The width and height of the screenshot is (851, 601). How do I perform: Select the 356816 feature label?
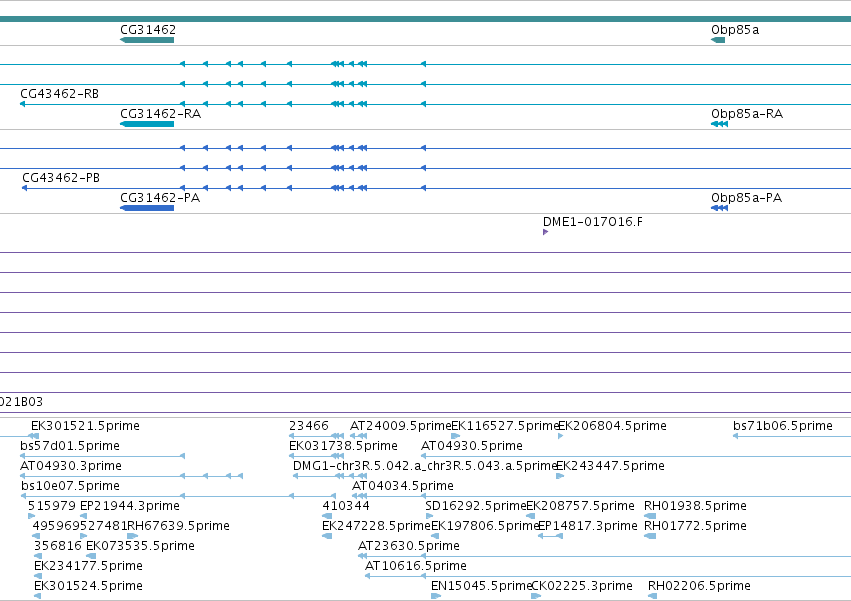[x=58, y=547]
